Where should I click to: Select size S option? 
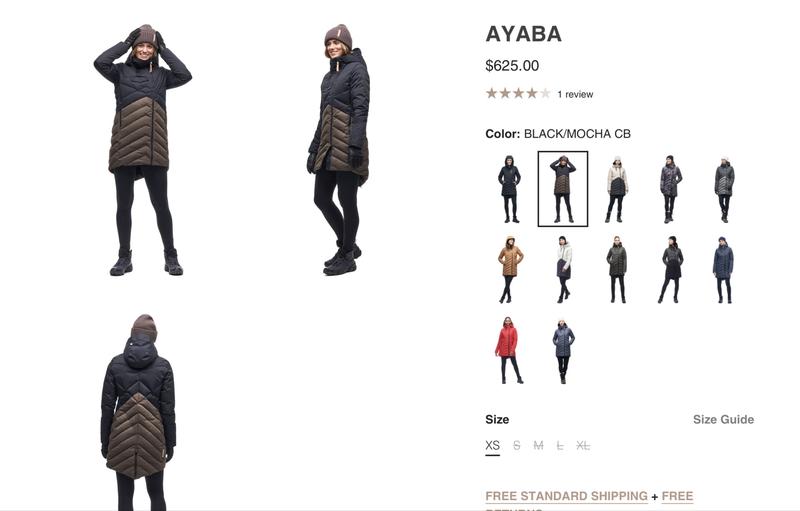click(x=517, y=446)
